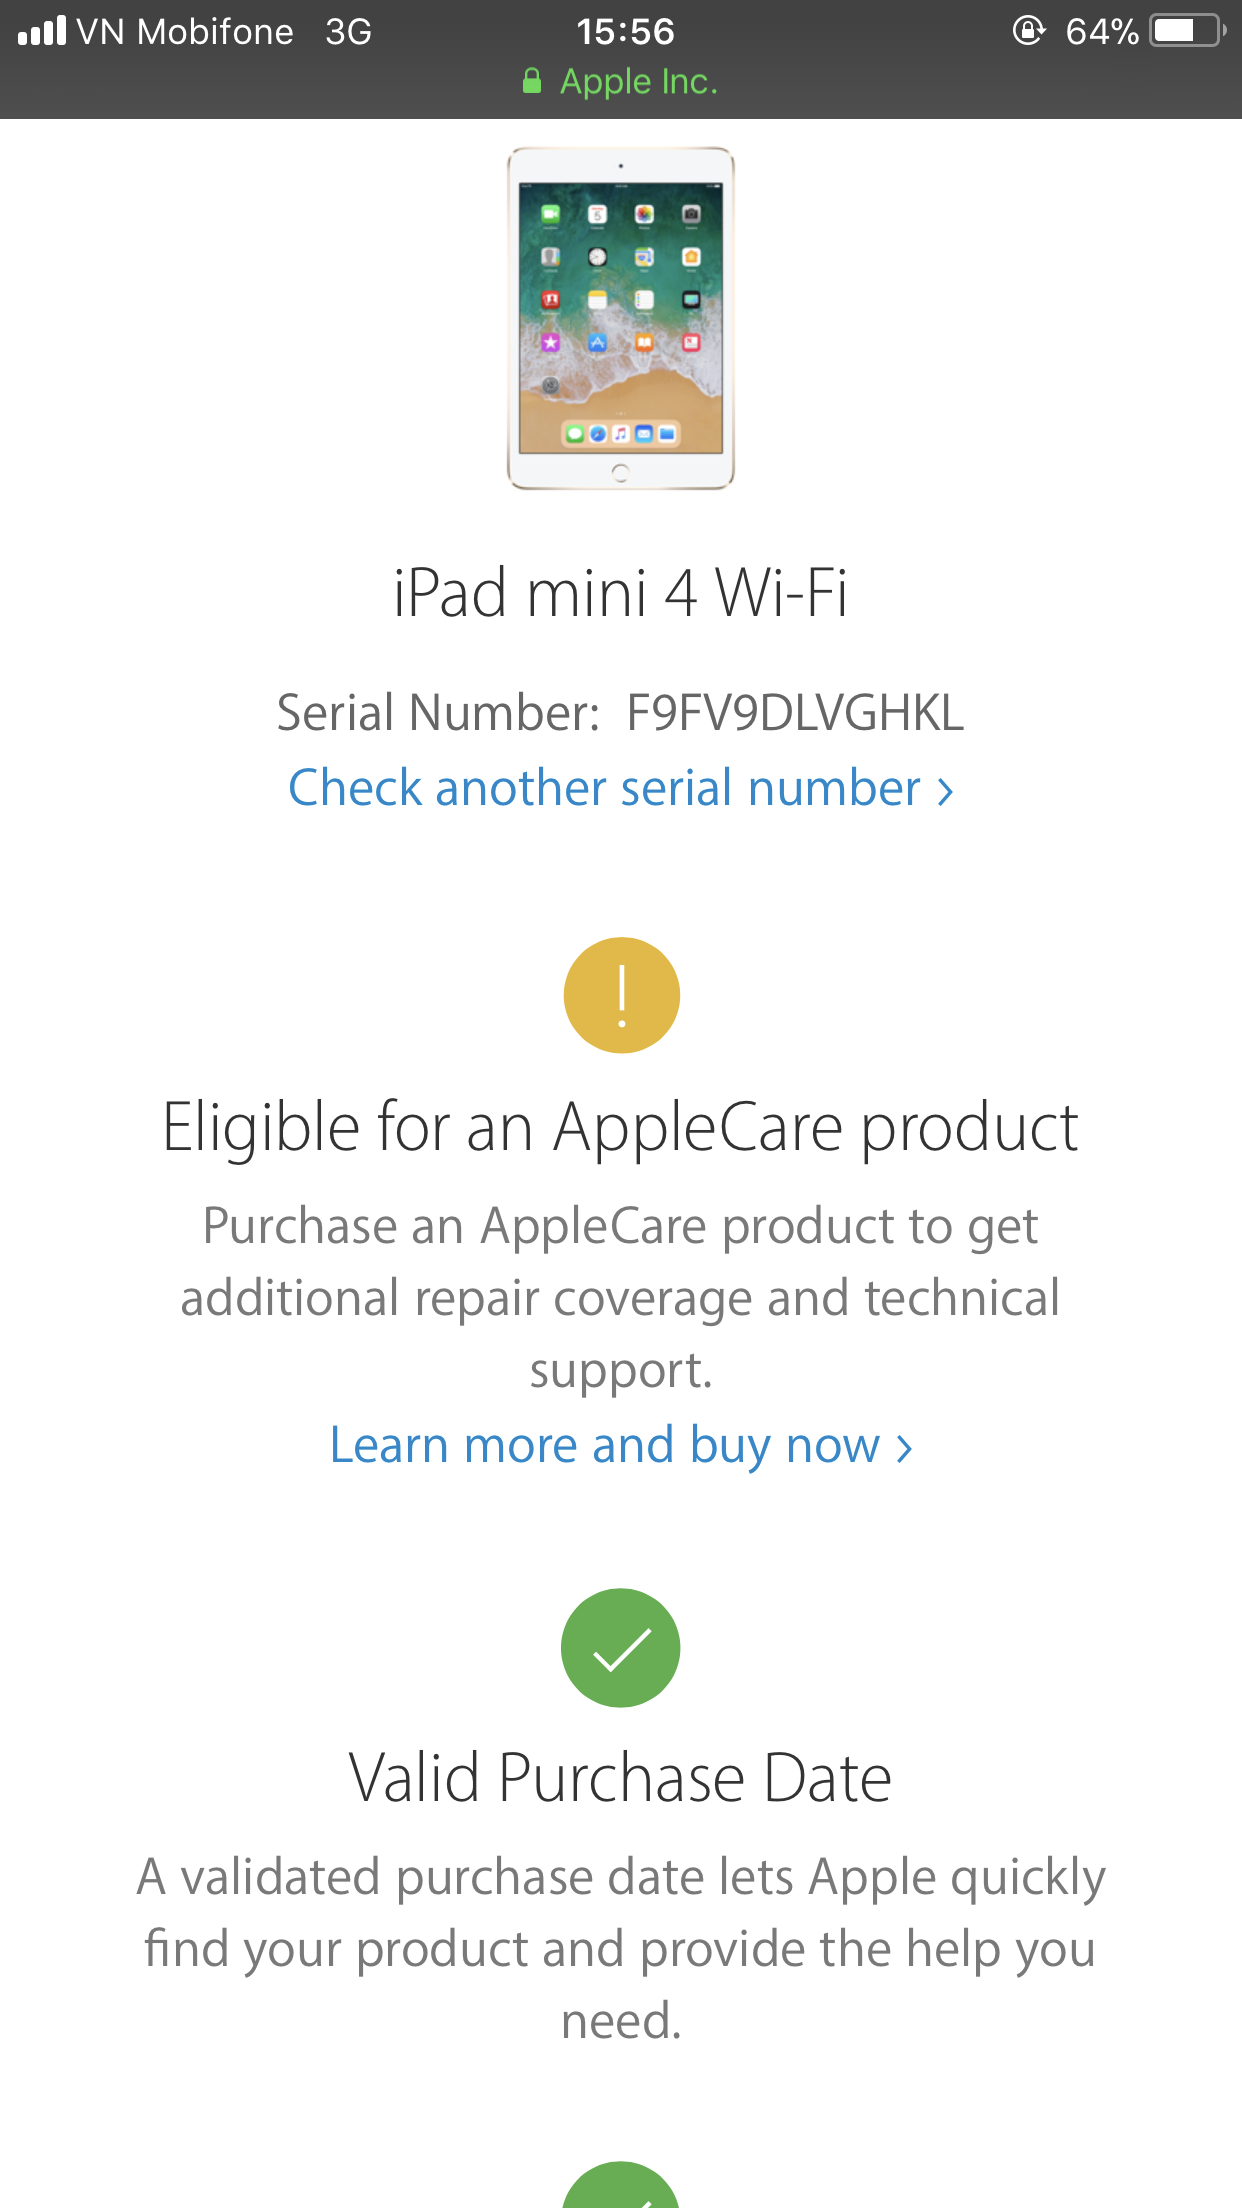Click the Valid Purchase Date heading

(620, 1778)
